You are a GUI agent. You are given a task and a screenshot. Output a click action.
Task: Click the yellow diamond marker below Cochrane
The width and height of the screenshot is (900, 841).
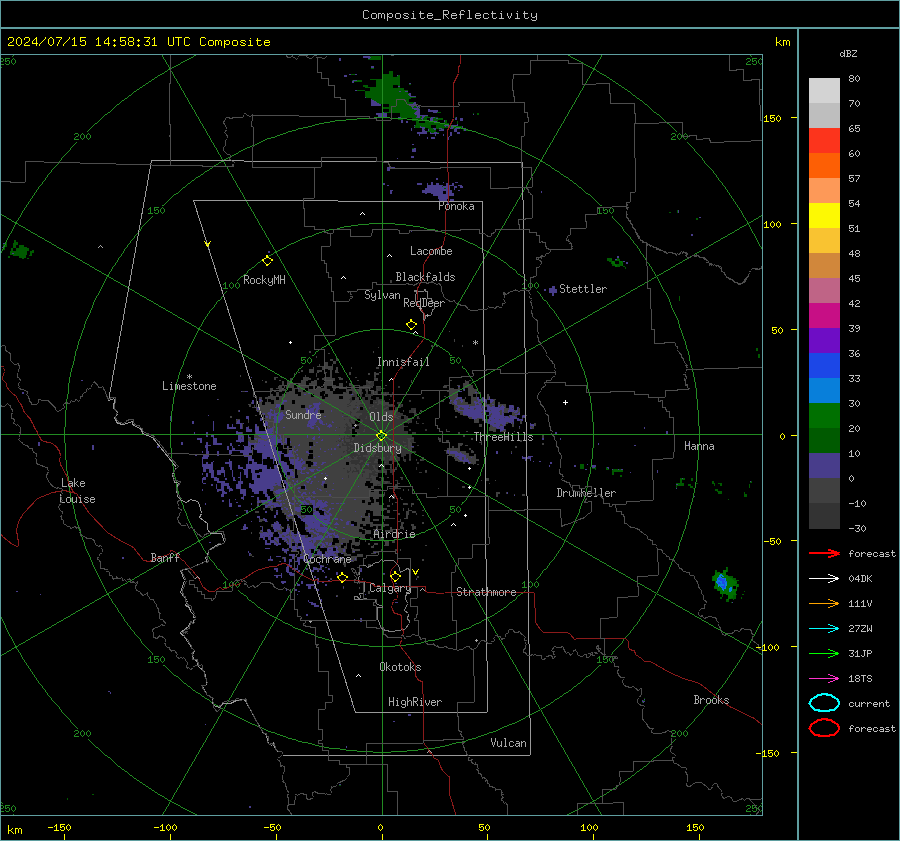coord(343,577)
